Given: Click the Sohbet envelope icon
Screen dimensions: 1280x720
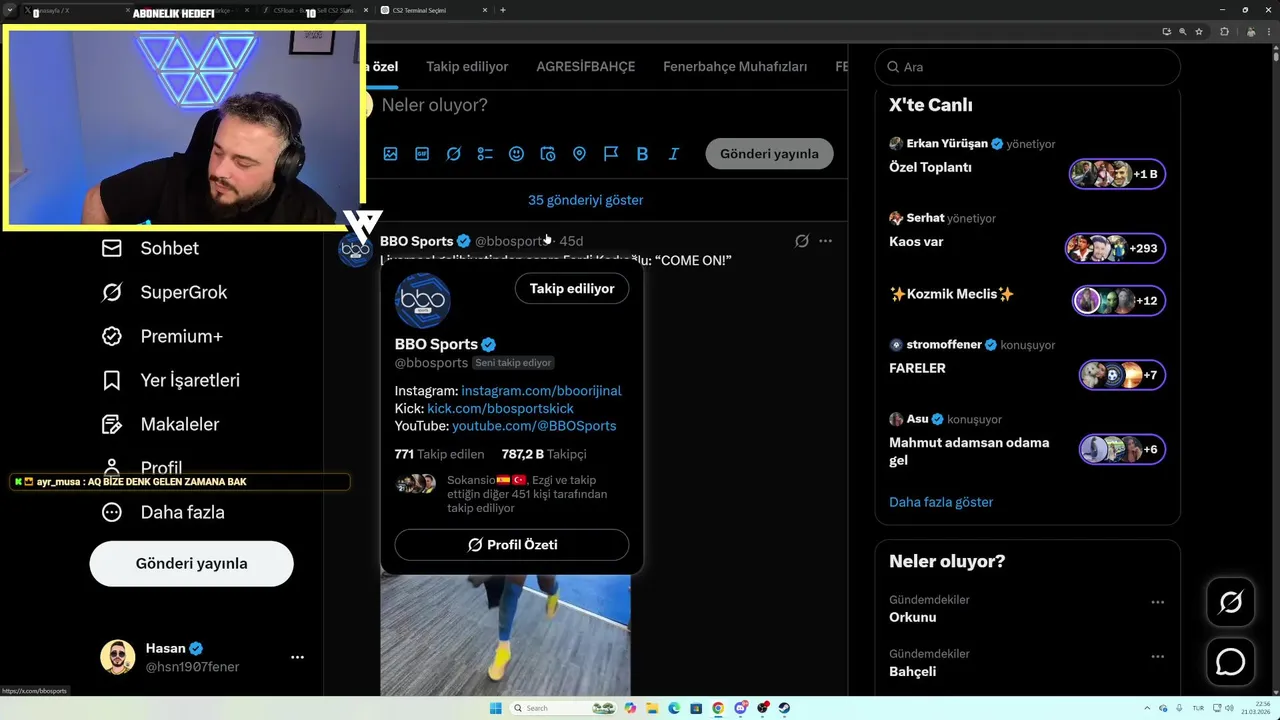Looking at the screenshot, I should [x=112, y=248].
